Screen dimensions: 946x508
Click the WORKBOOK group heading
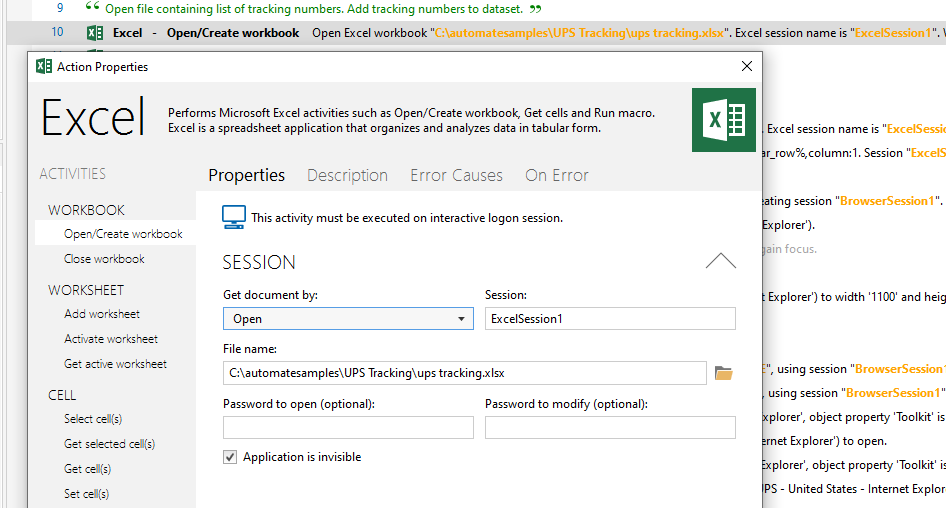click(x=86, y=210)
